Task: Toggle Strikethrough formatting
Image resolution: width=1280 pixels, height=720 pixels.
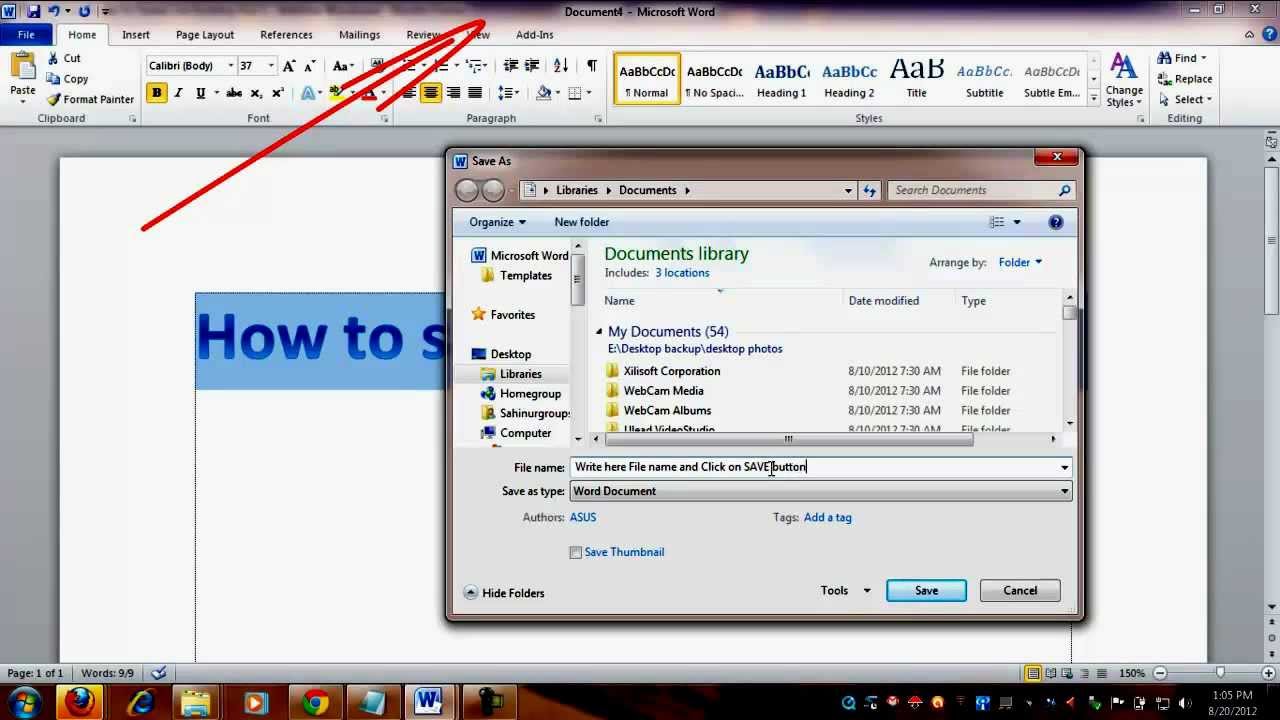Action: click(234, 93)
